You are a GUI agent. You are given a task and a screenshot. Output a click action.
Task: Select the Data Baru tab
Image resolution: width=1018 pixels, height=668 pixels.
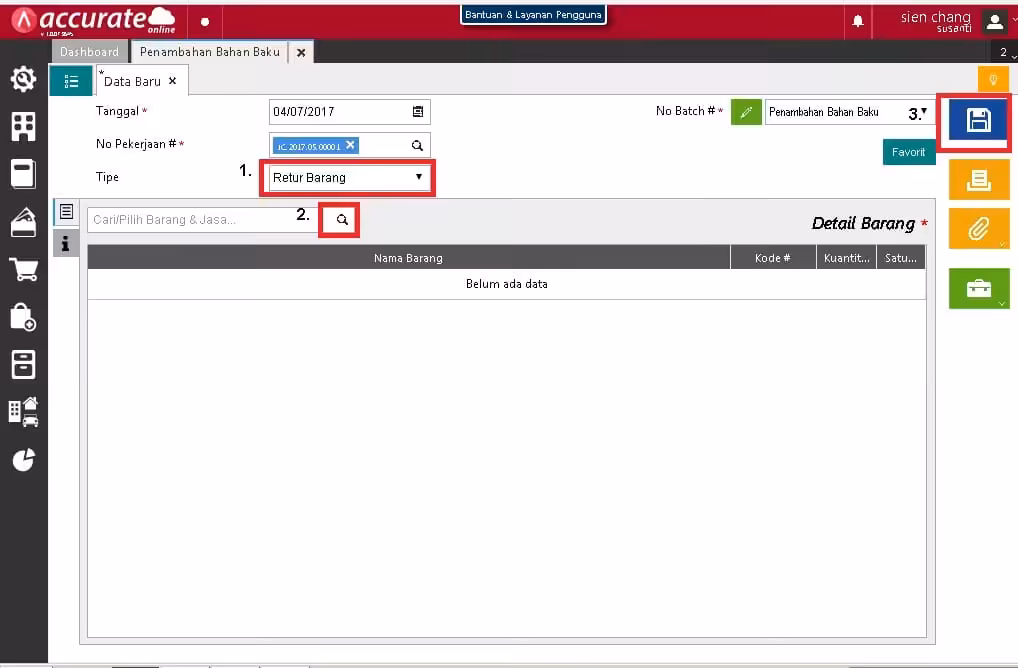132,81
